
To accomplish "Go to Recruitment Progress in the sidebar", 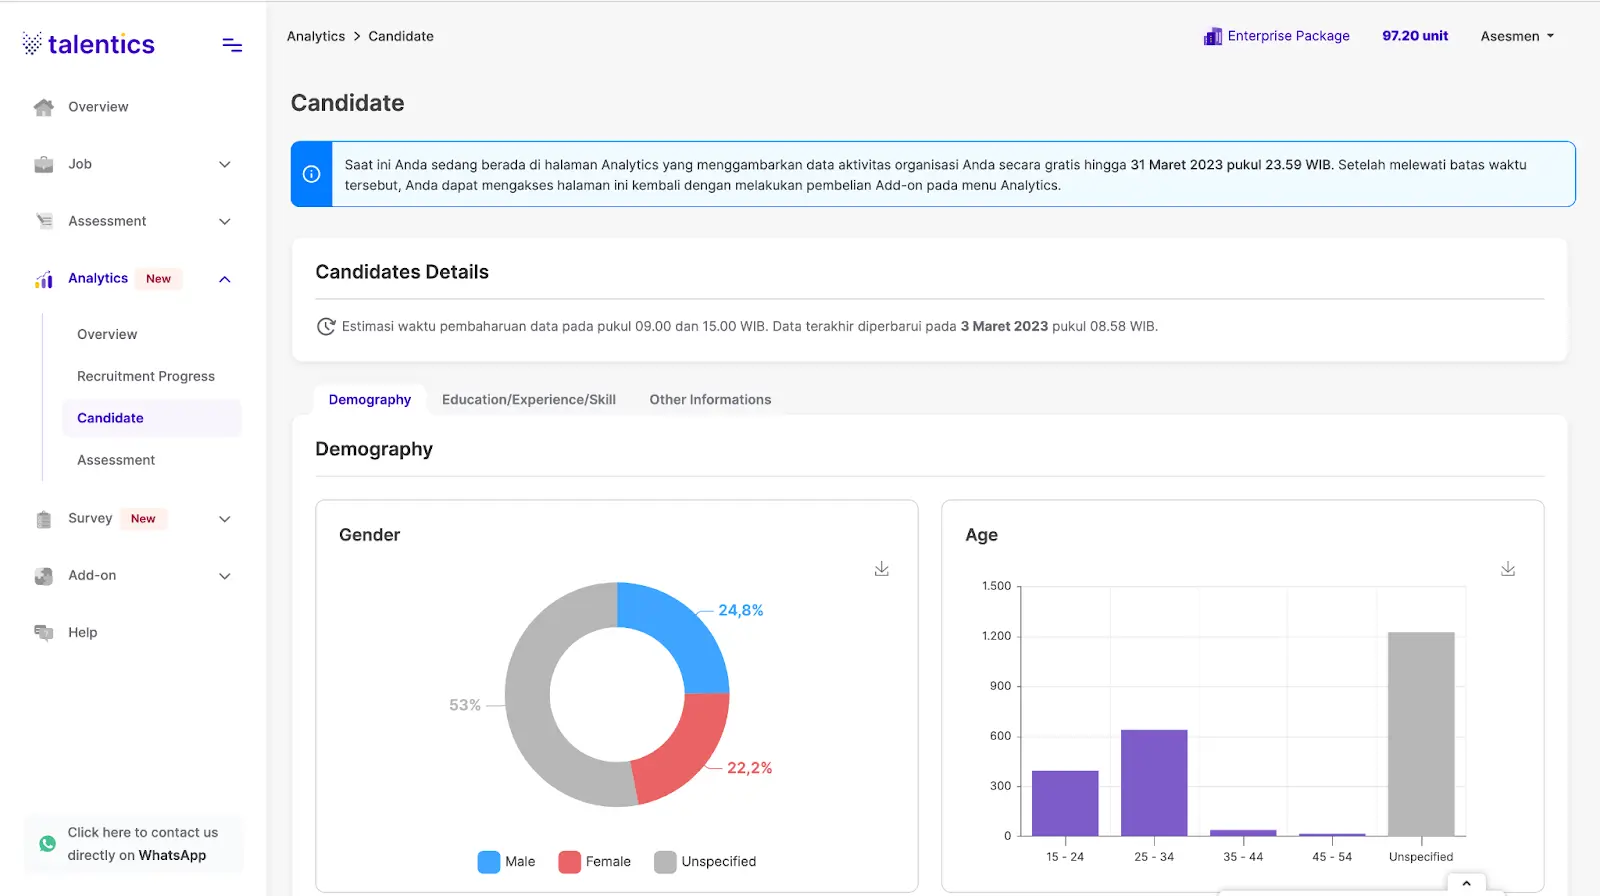I will [146, 377].
